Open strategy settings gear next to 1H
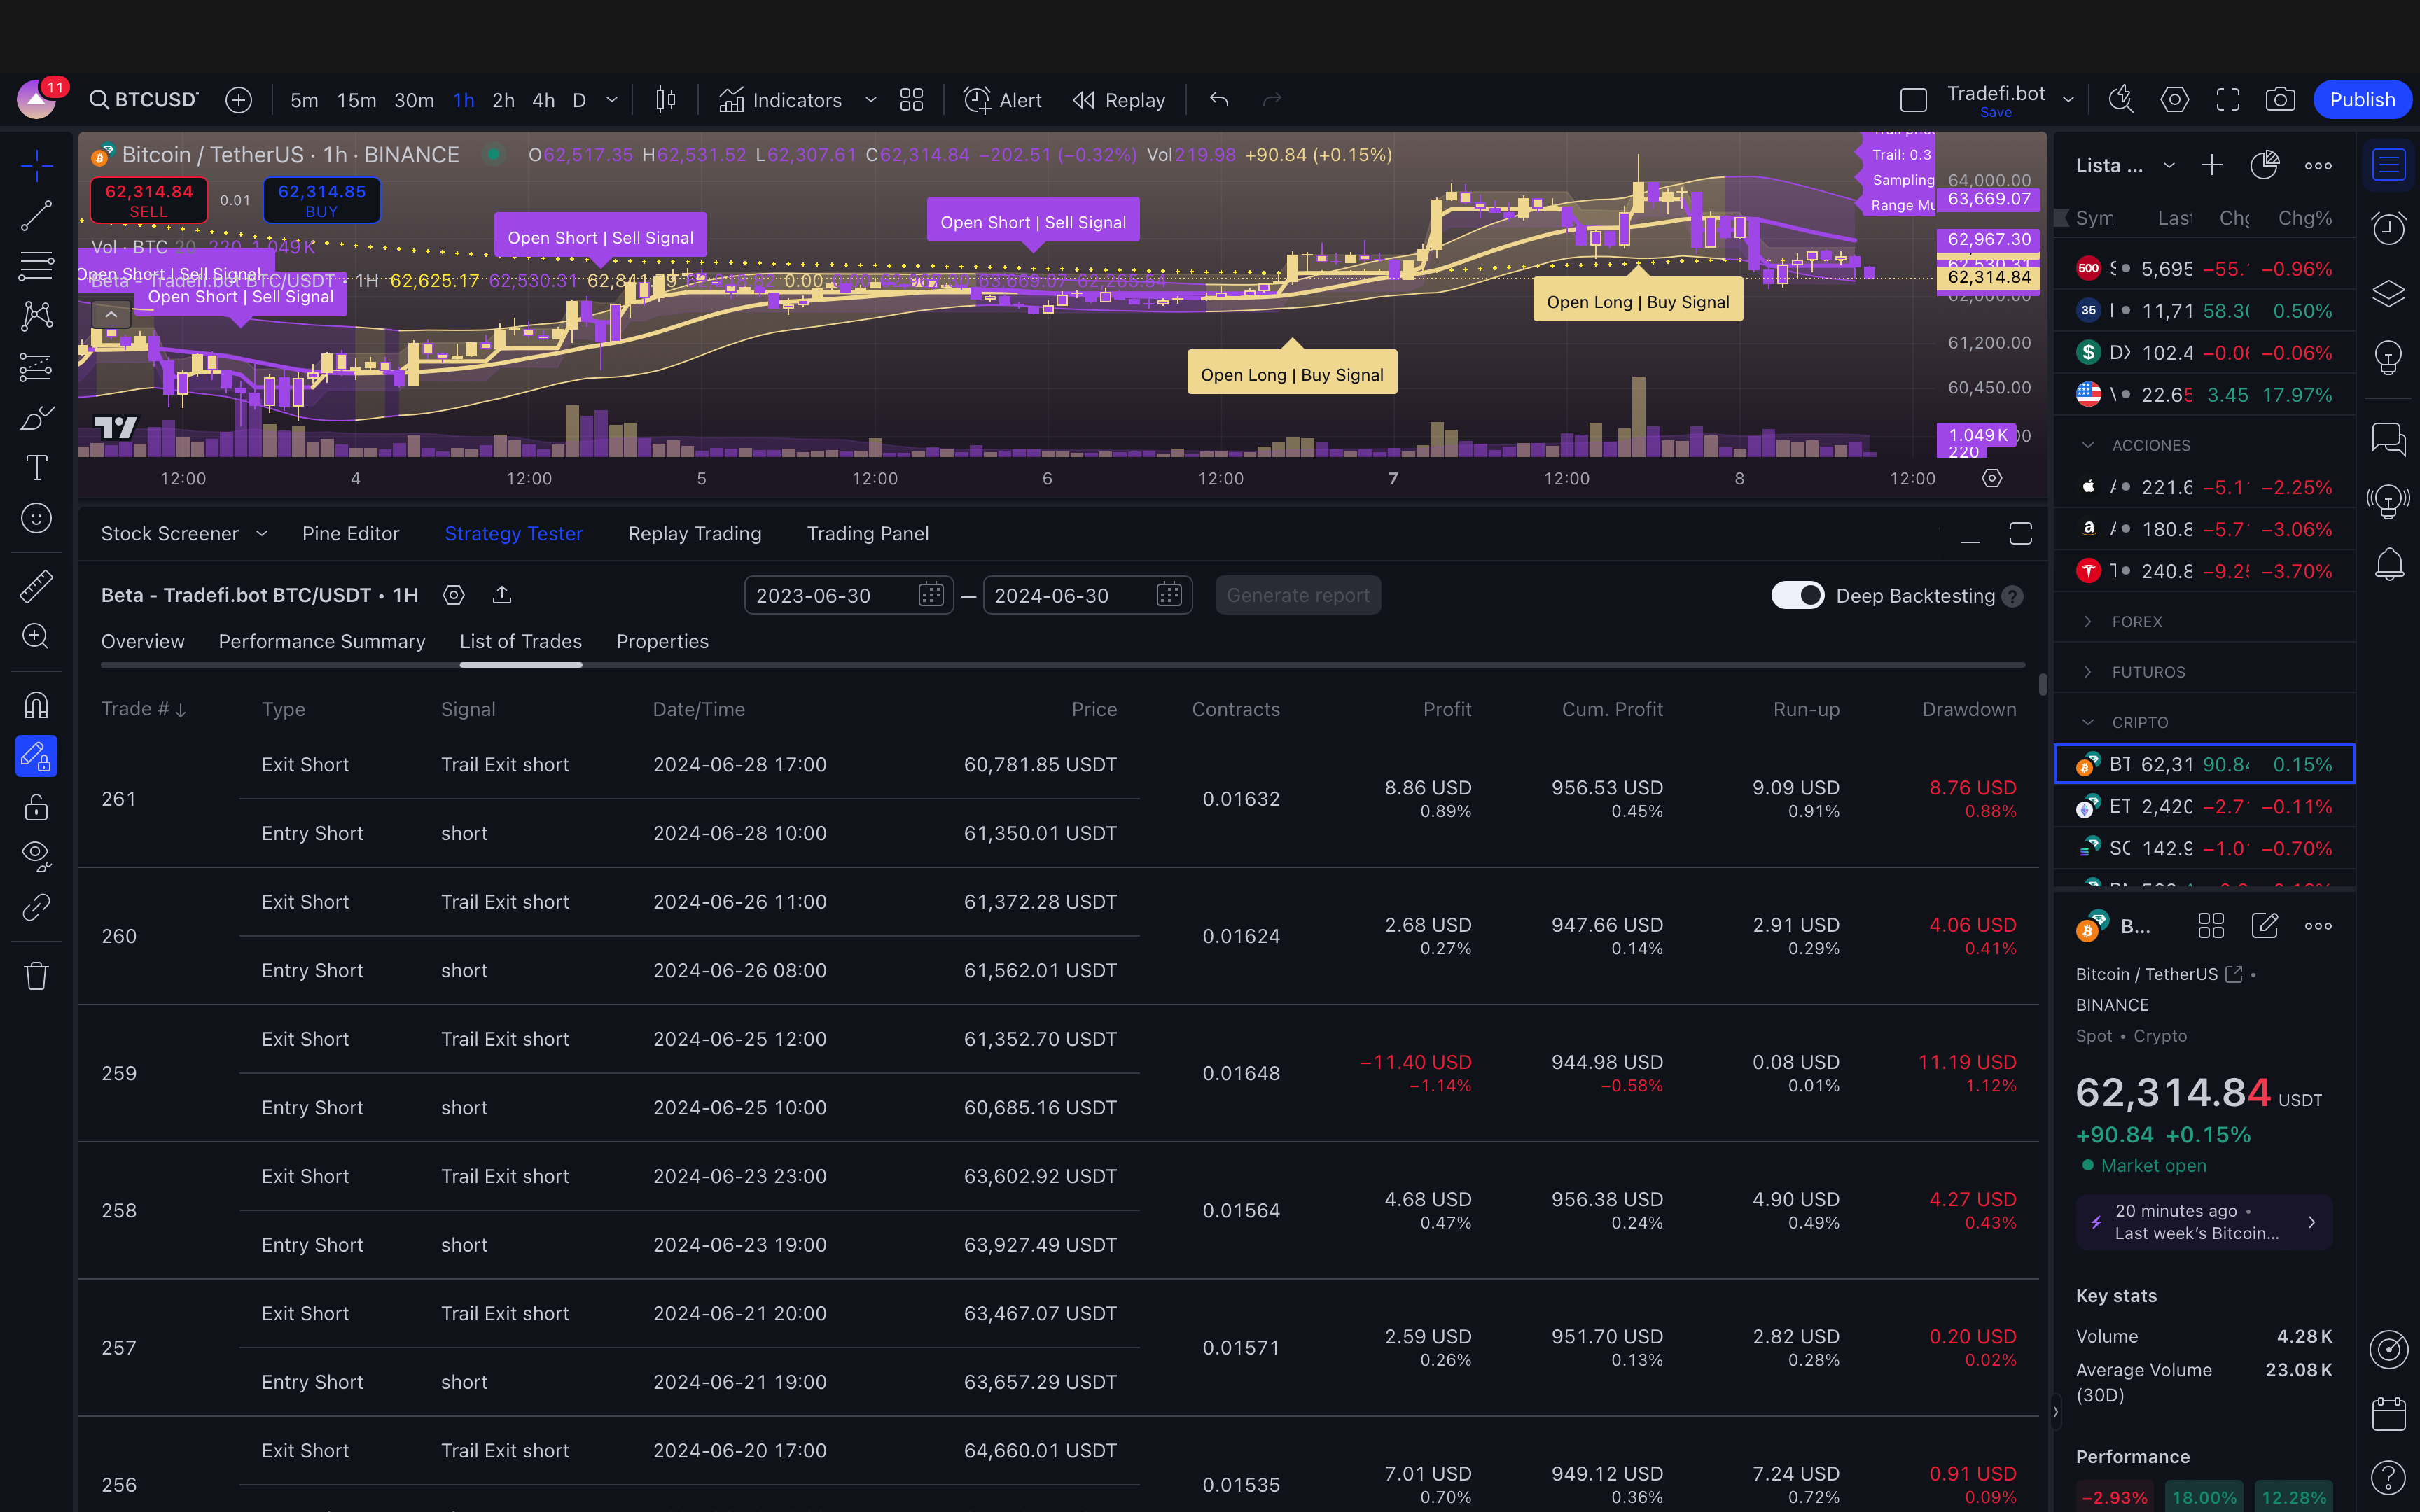Viewport: 2420px width, 1512px height. click(454, 595)
